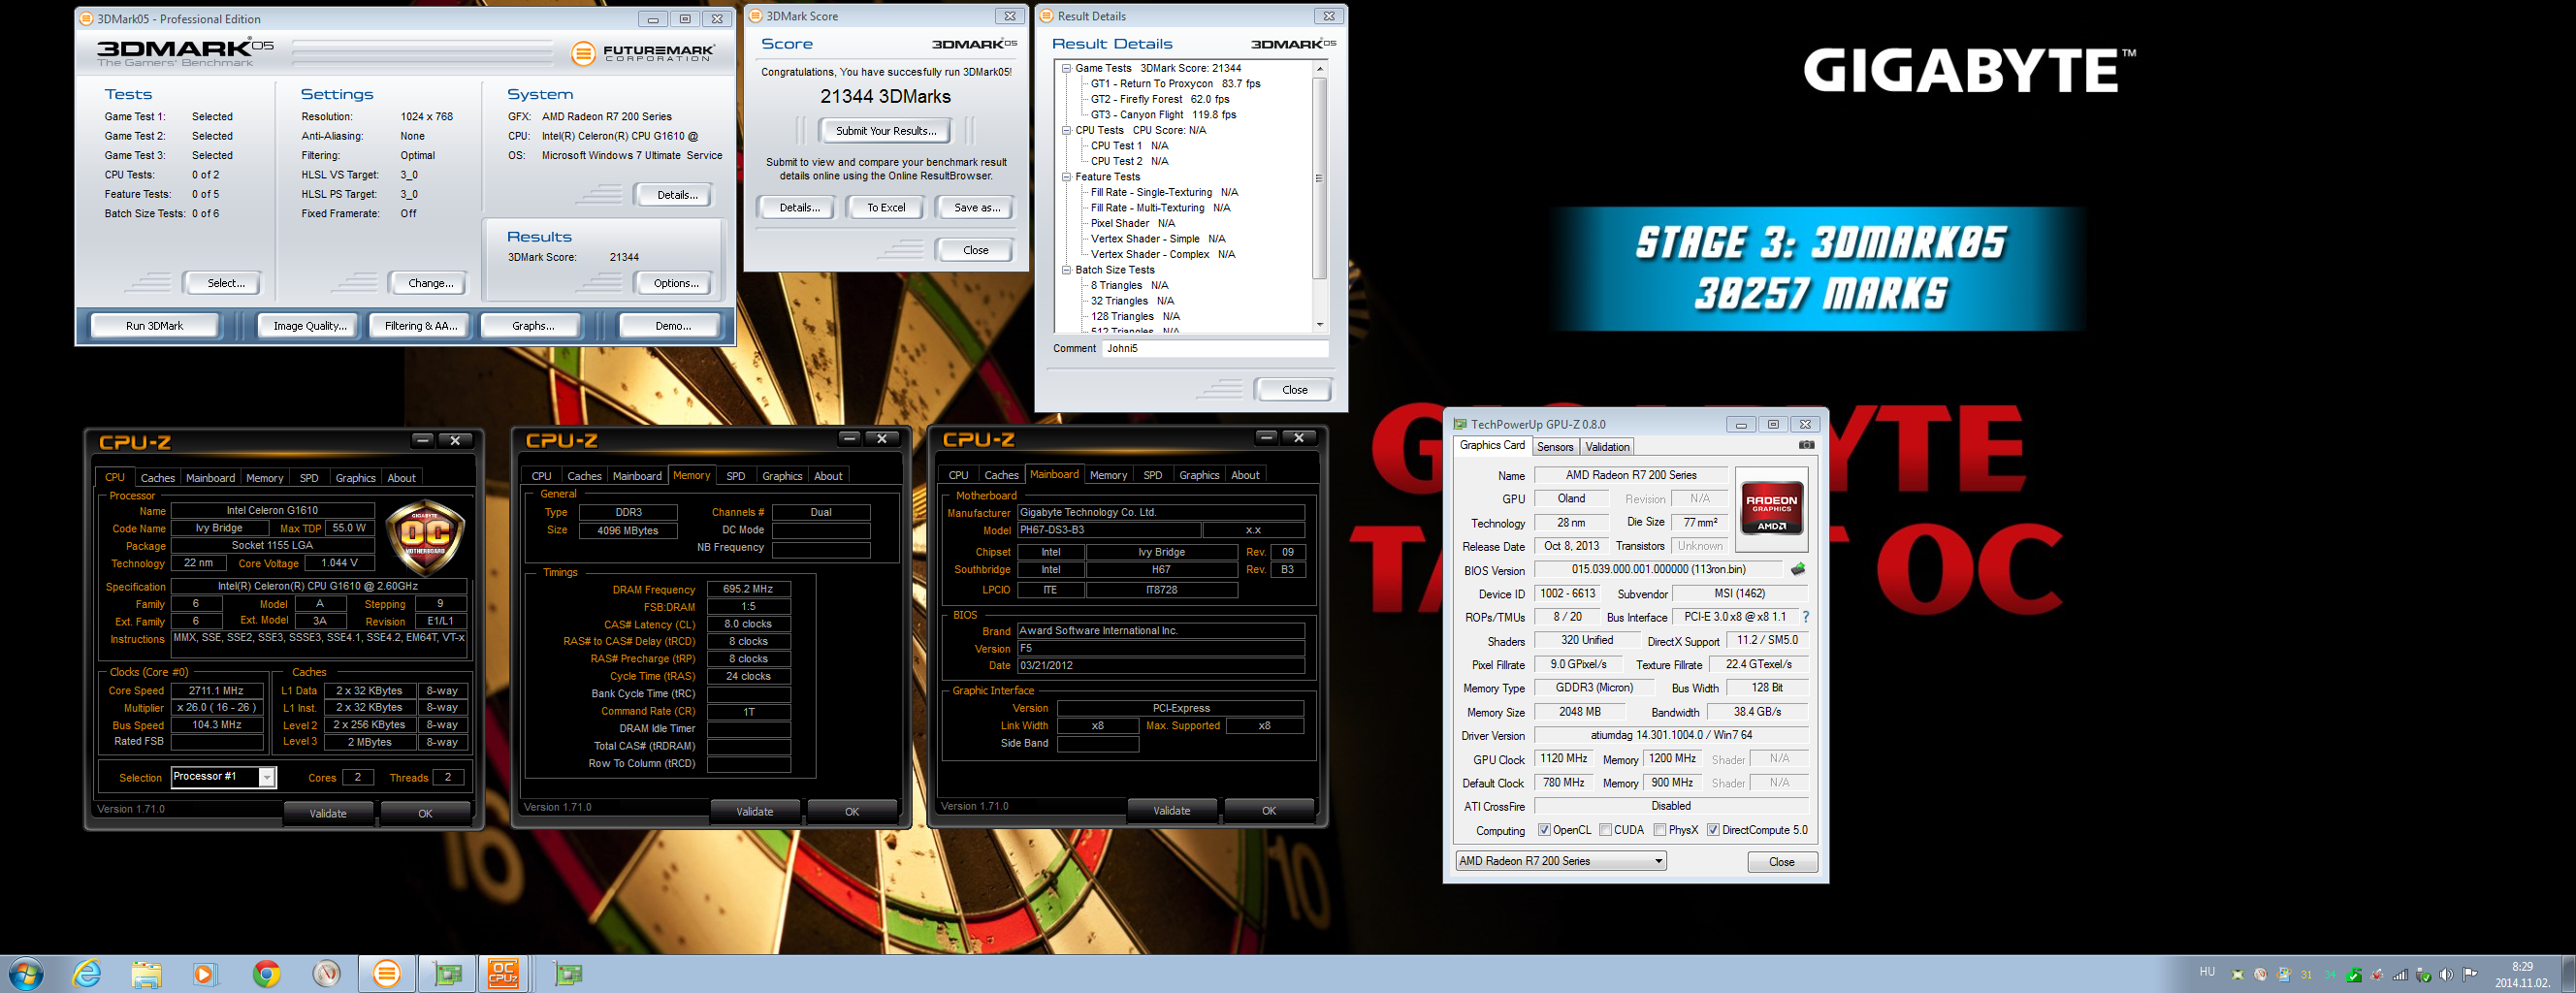2576x993 pixels.
Task: Click the green checkmark tray icon
Action: tap(2354, 975)
